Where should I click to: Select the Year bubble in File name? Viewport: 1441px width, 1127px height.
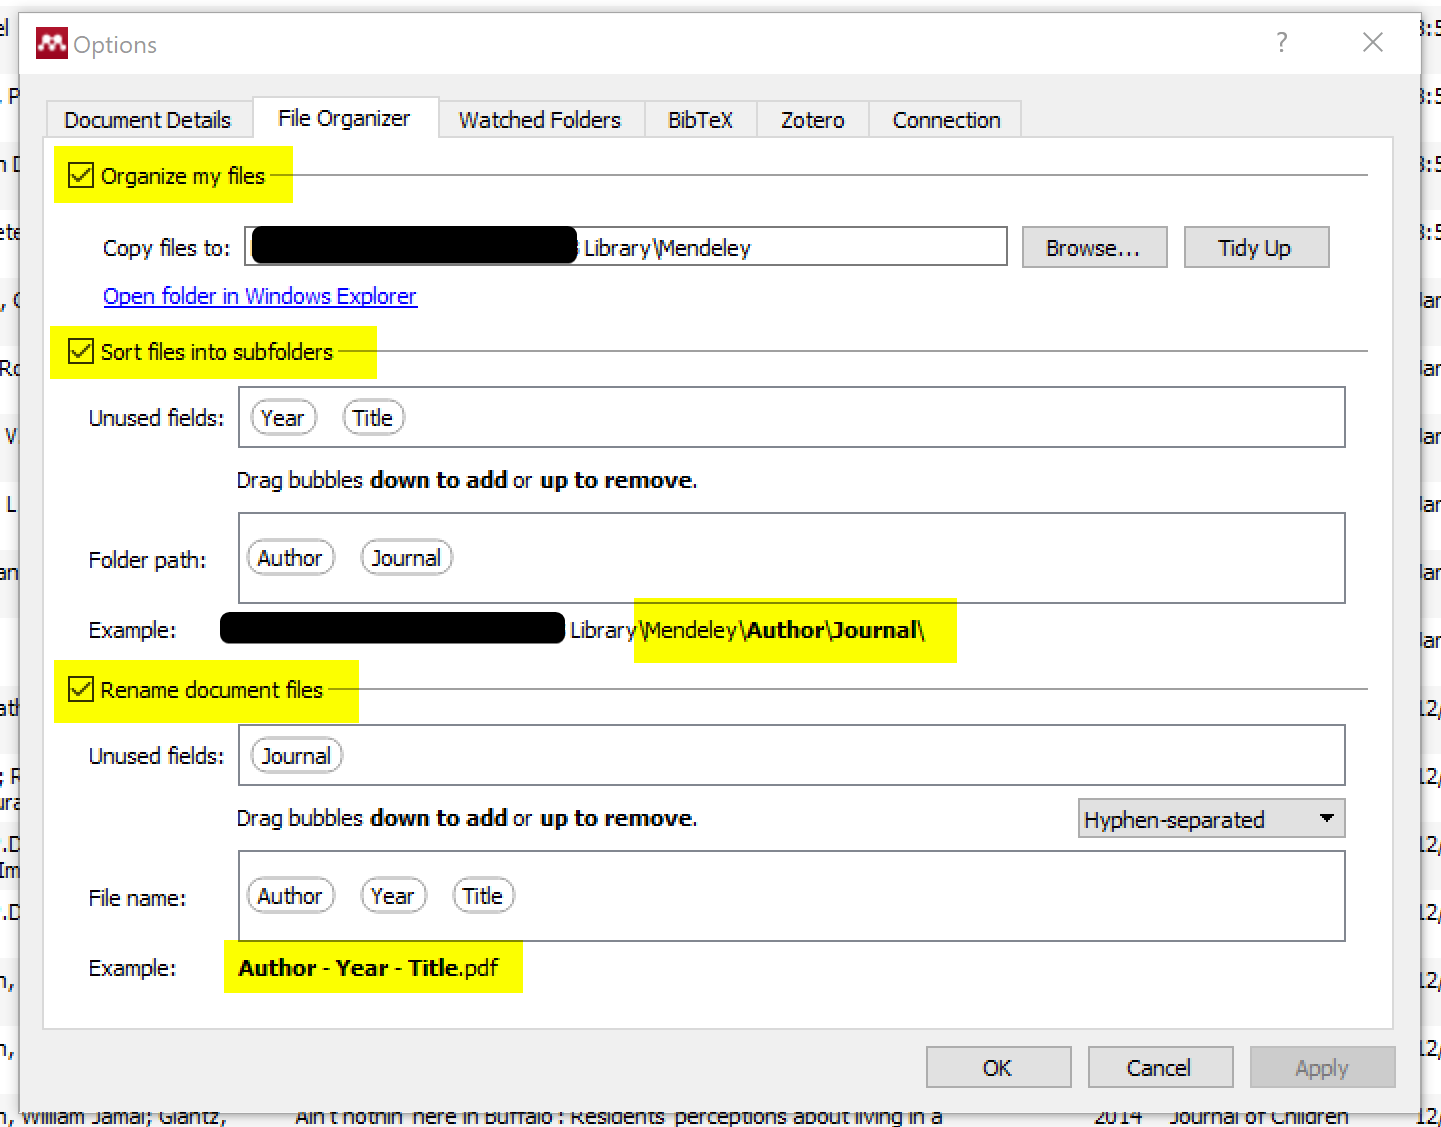(392, 895)
